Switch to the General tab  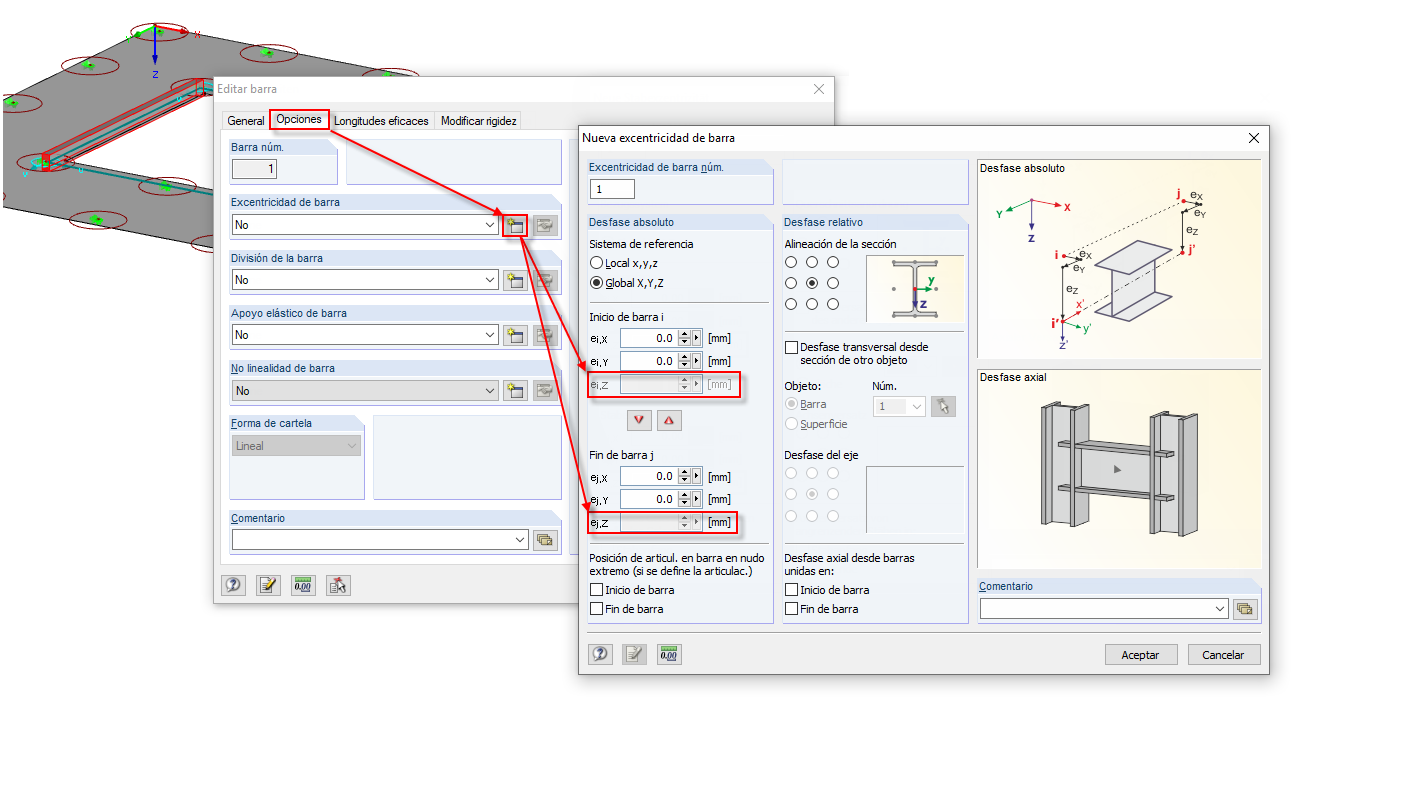(x=246, y=121)
